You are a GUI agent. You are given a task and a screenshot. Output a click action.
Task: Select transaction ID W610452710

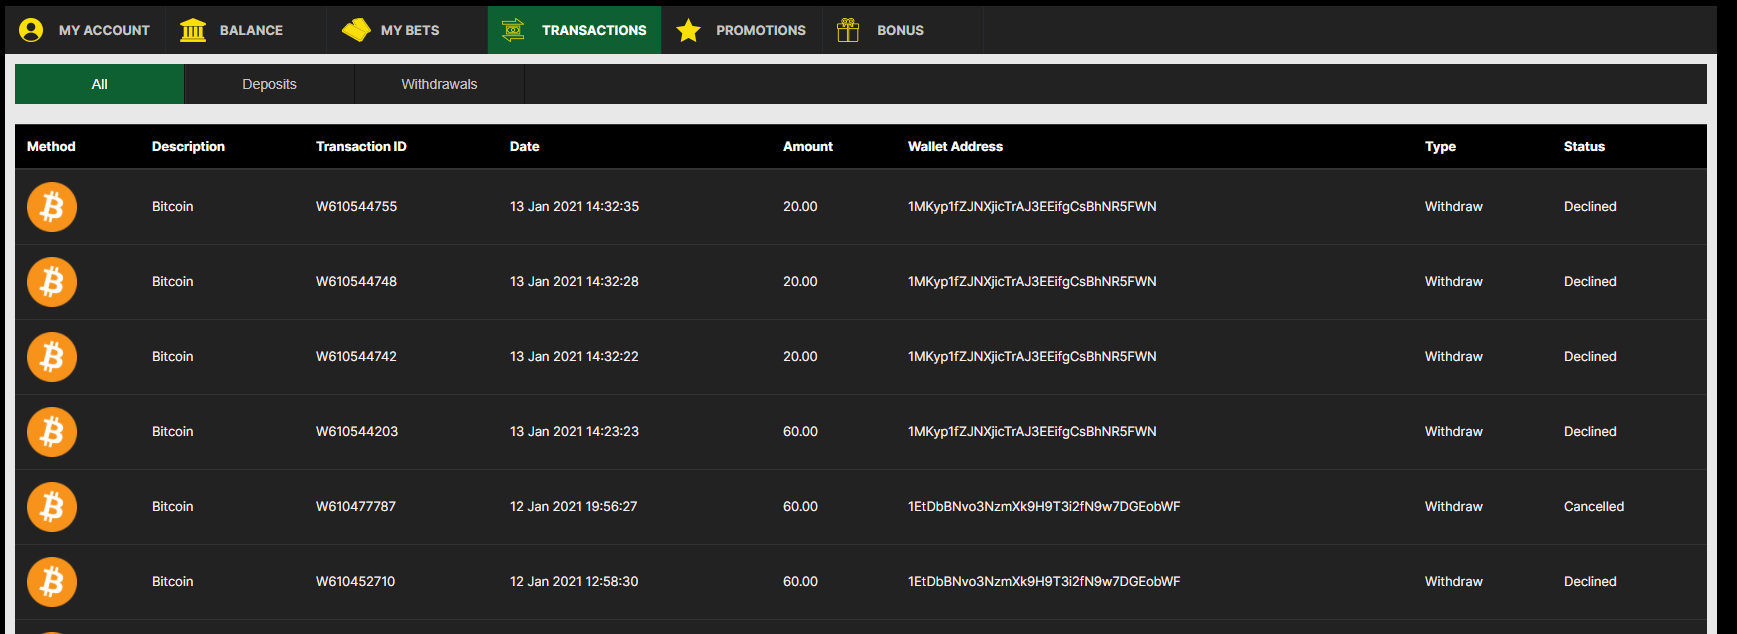click(x=355, y=581)
